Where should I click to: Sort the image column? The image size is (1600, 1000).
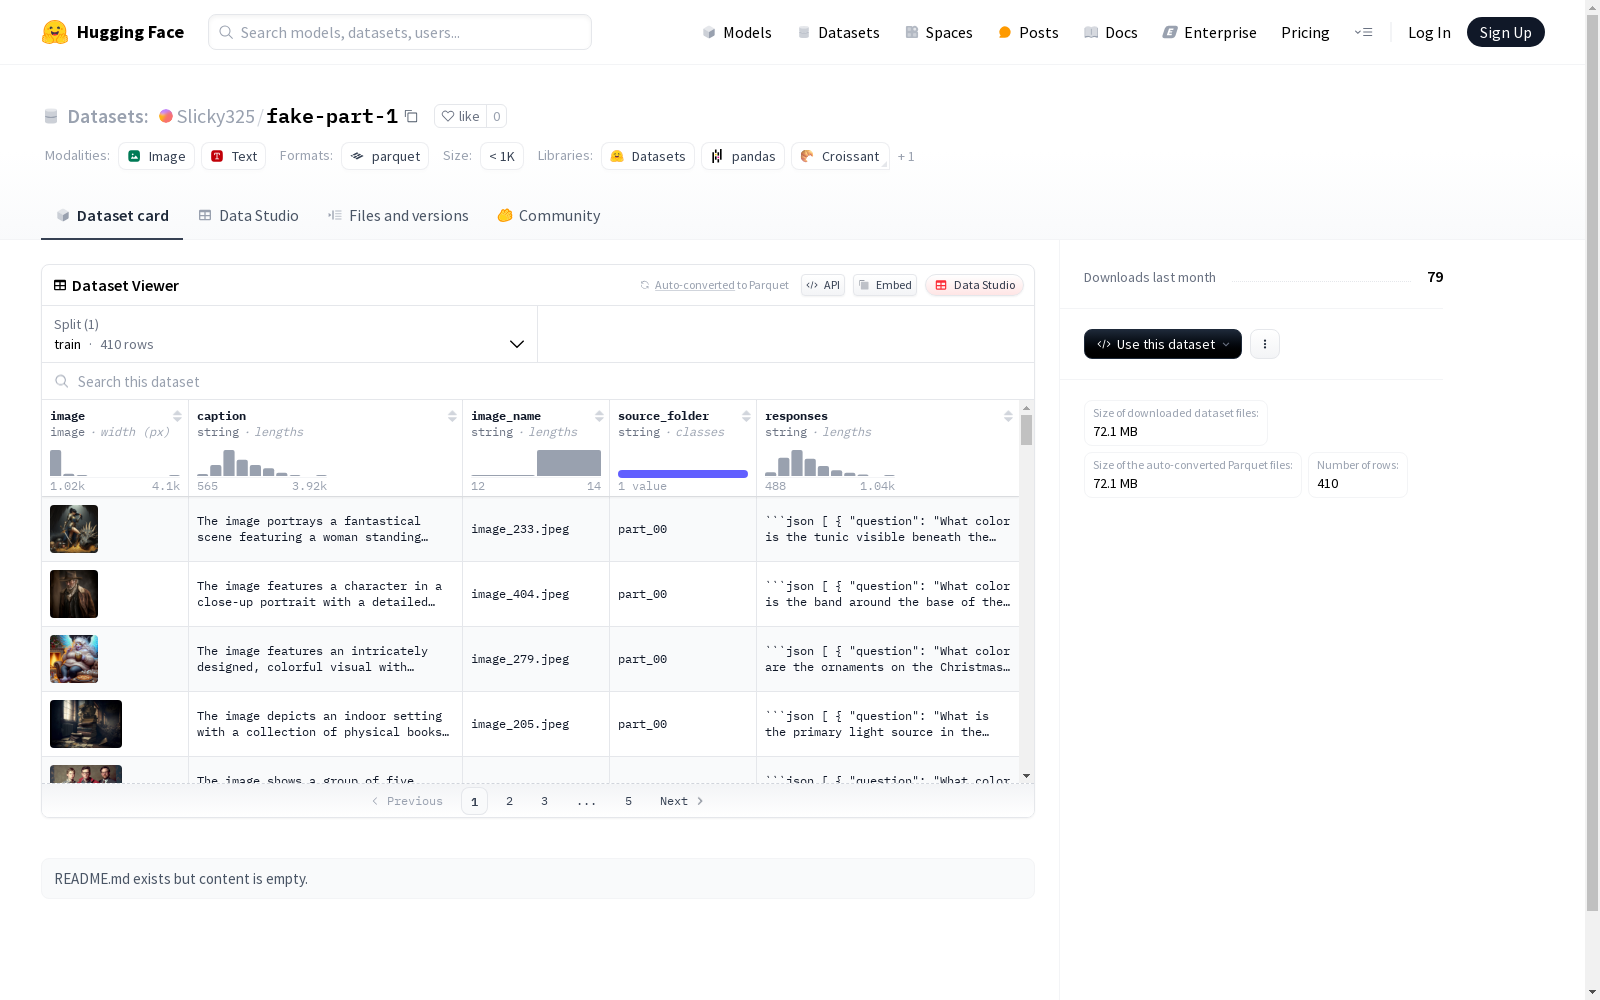(177, 416)
